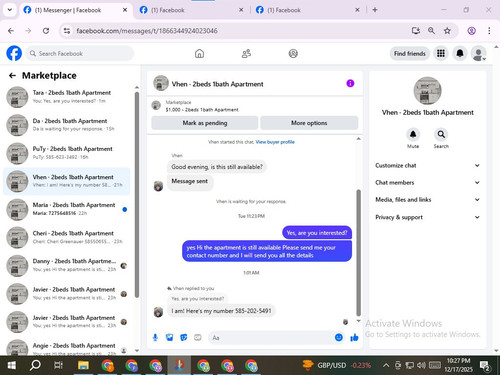Open the browser zoom magnifier icon
Image resolution: width=500 pixels, height=375 pixels.
[431, 31]
